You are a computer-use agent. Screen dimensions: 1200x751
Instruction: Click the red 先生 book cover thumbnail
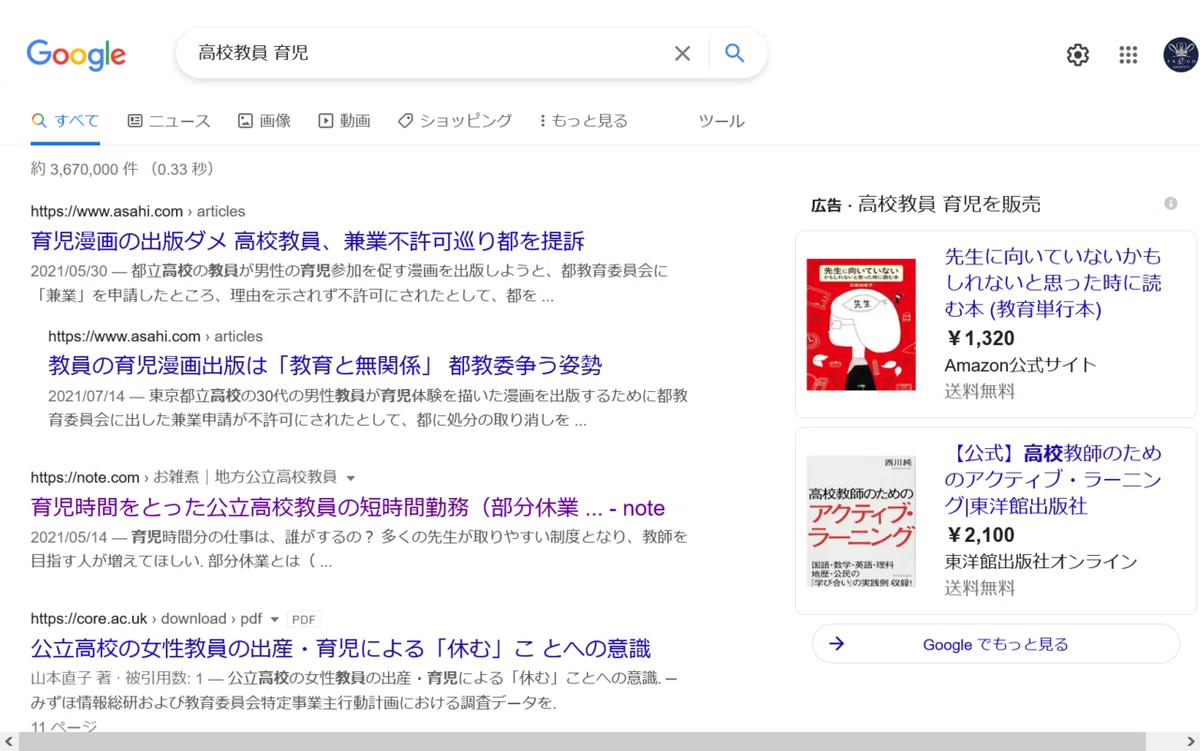861,324
